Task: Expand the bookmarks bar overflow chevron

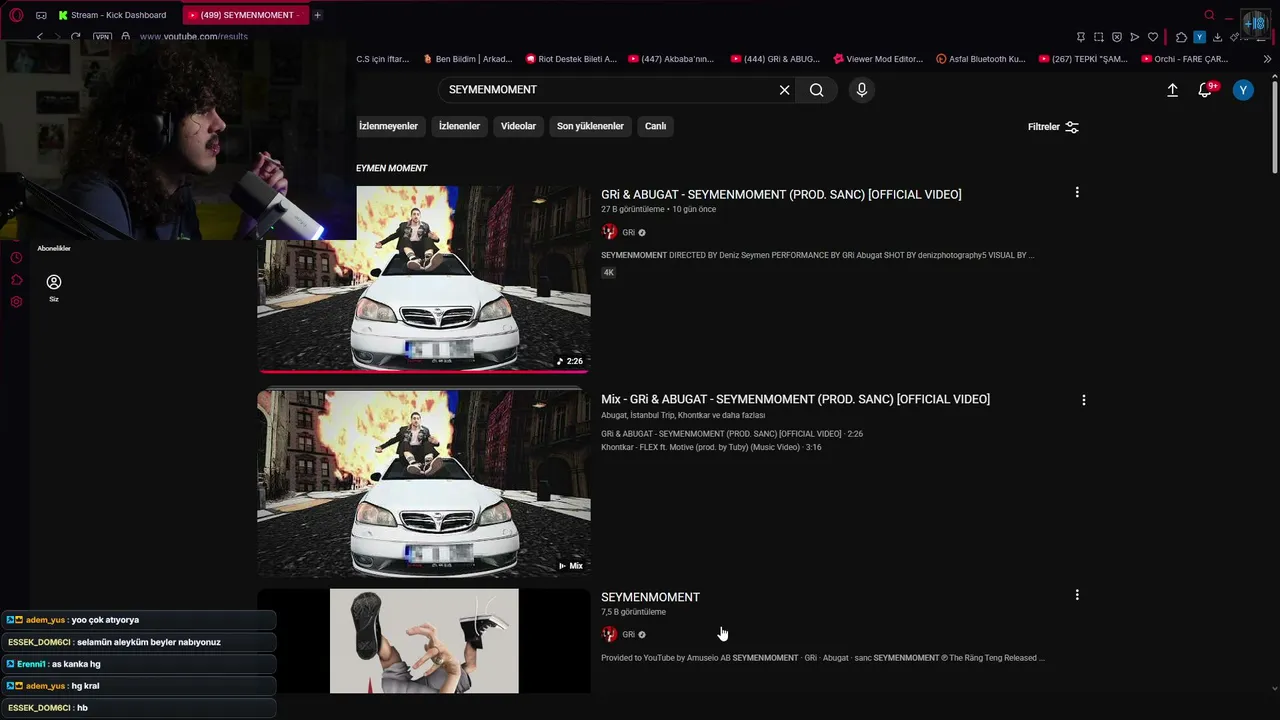Action: click(x=1267, y=59)
